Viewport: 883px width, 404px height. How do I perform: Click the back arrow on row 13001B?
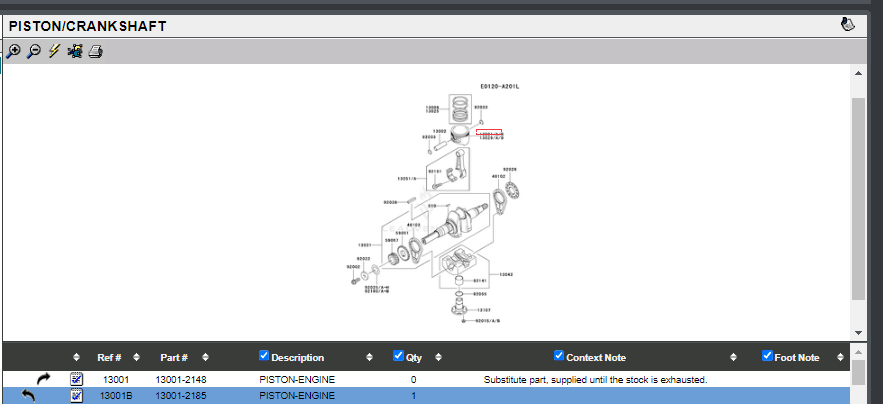click(x=28, y=396)
